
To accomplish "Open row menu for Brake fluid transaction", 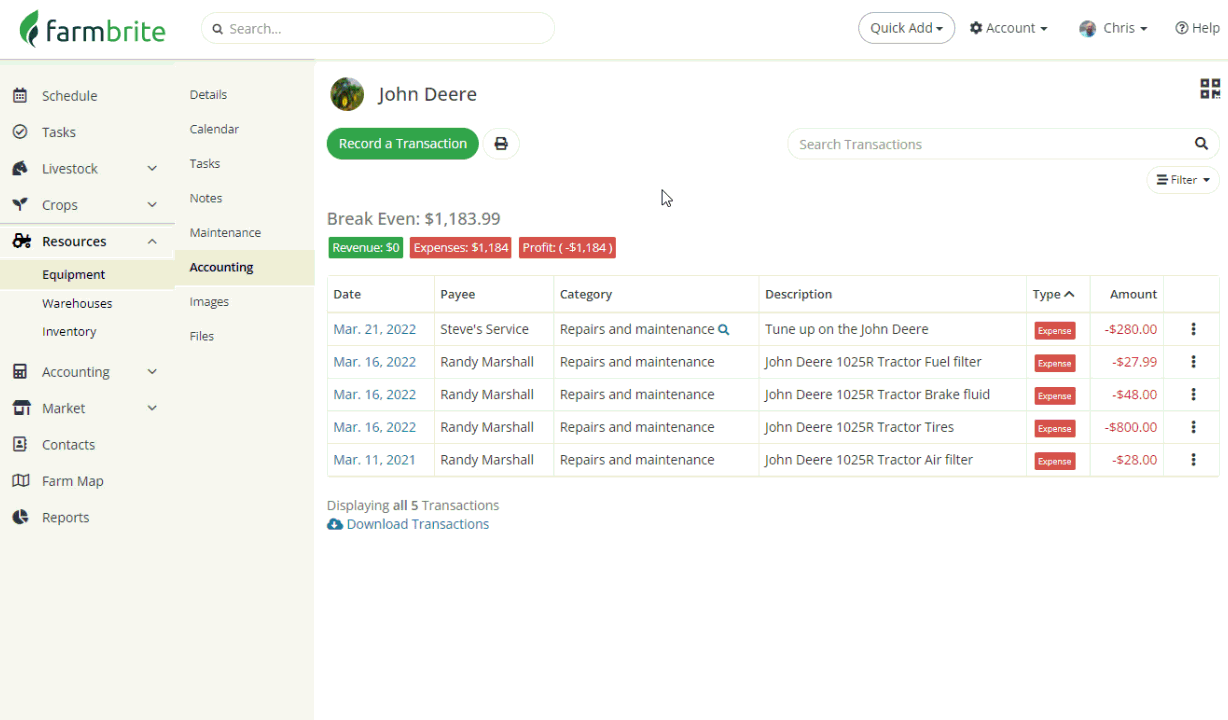I will [x=1193, y=394].
